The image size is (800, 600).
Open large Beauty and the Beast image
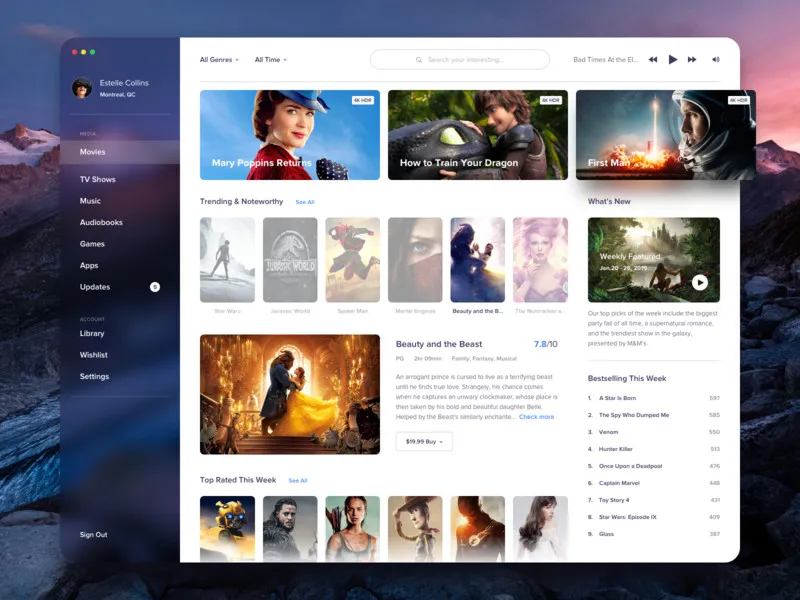pyautogui.click(x=290, y=394)
